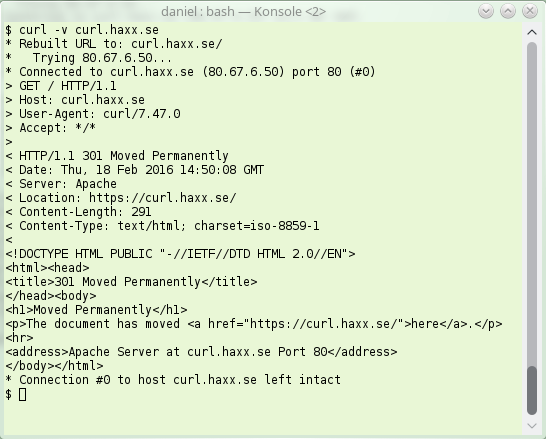Click the IP address 80.67.6.50 in Trying line
The width and height of the screenshot is (546, 439).
pyautogui.click(x=117, y=58)
